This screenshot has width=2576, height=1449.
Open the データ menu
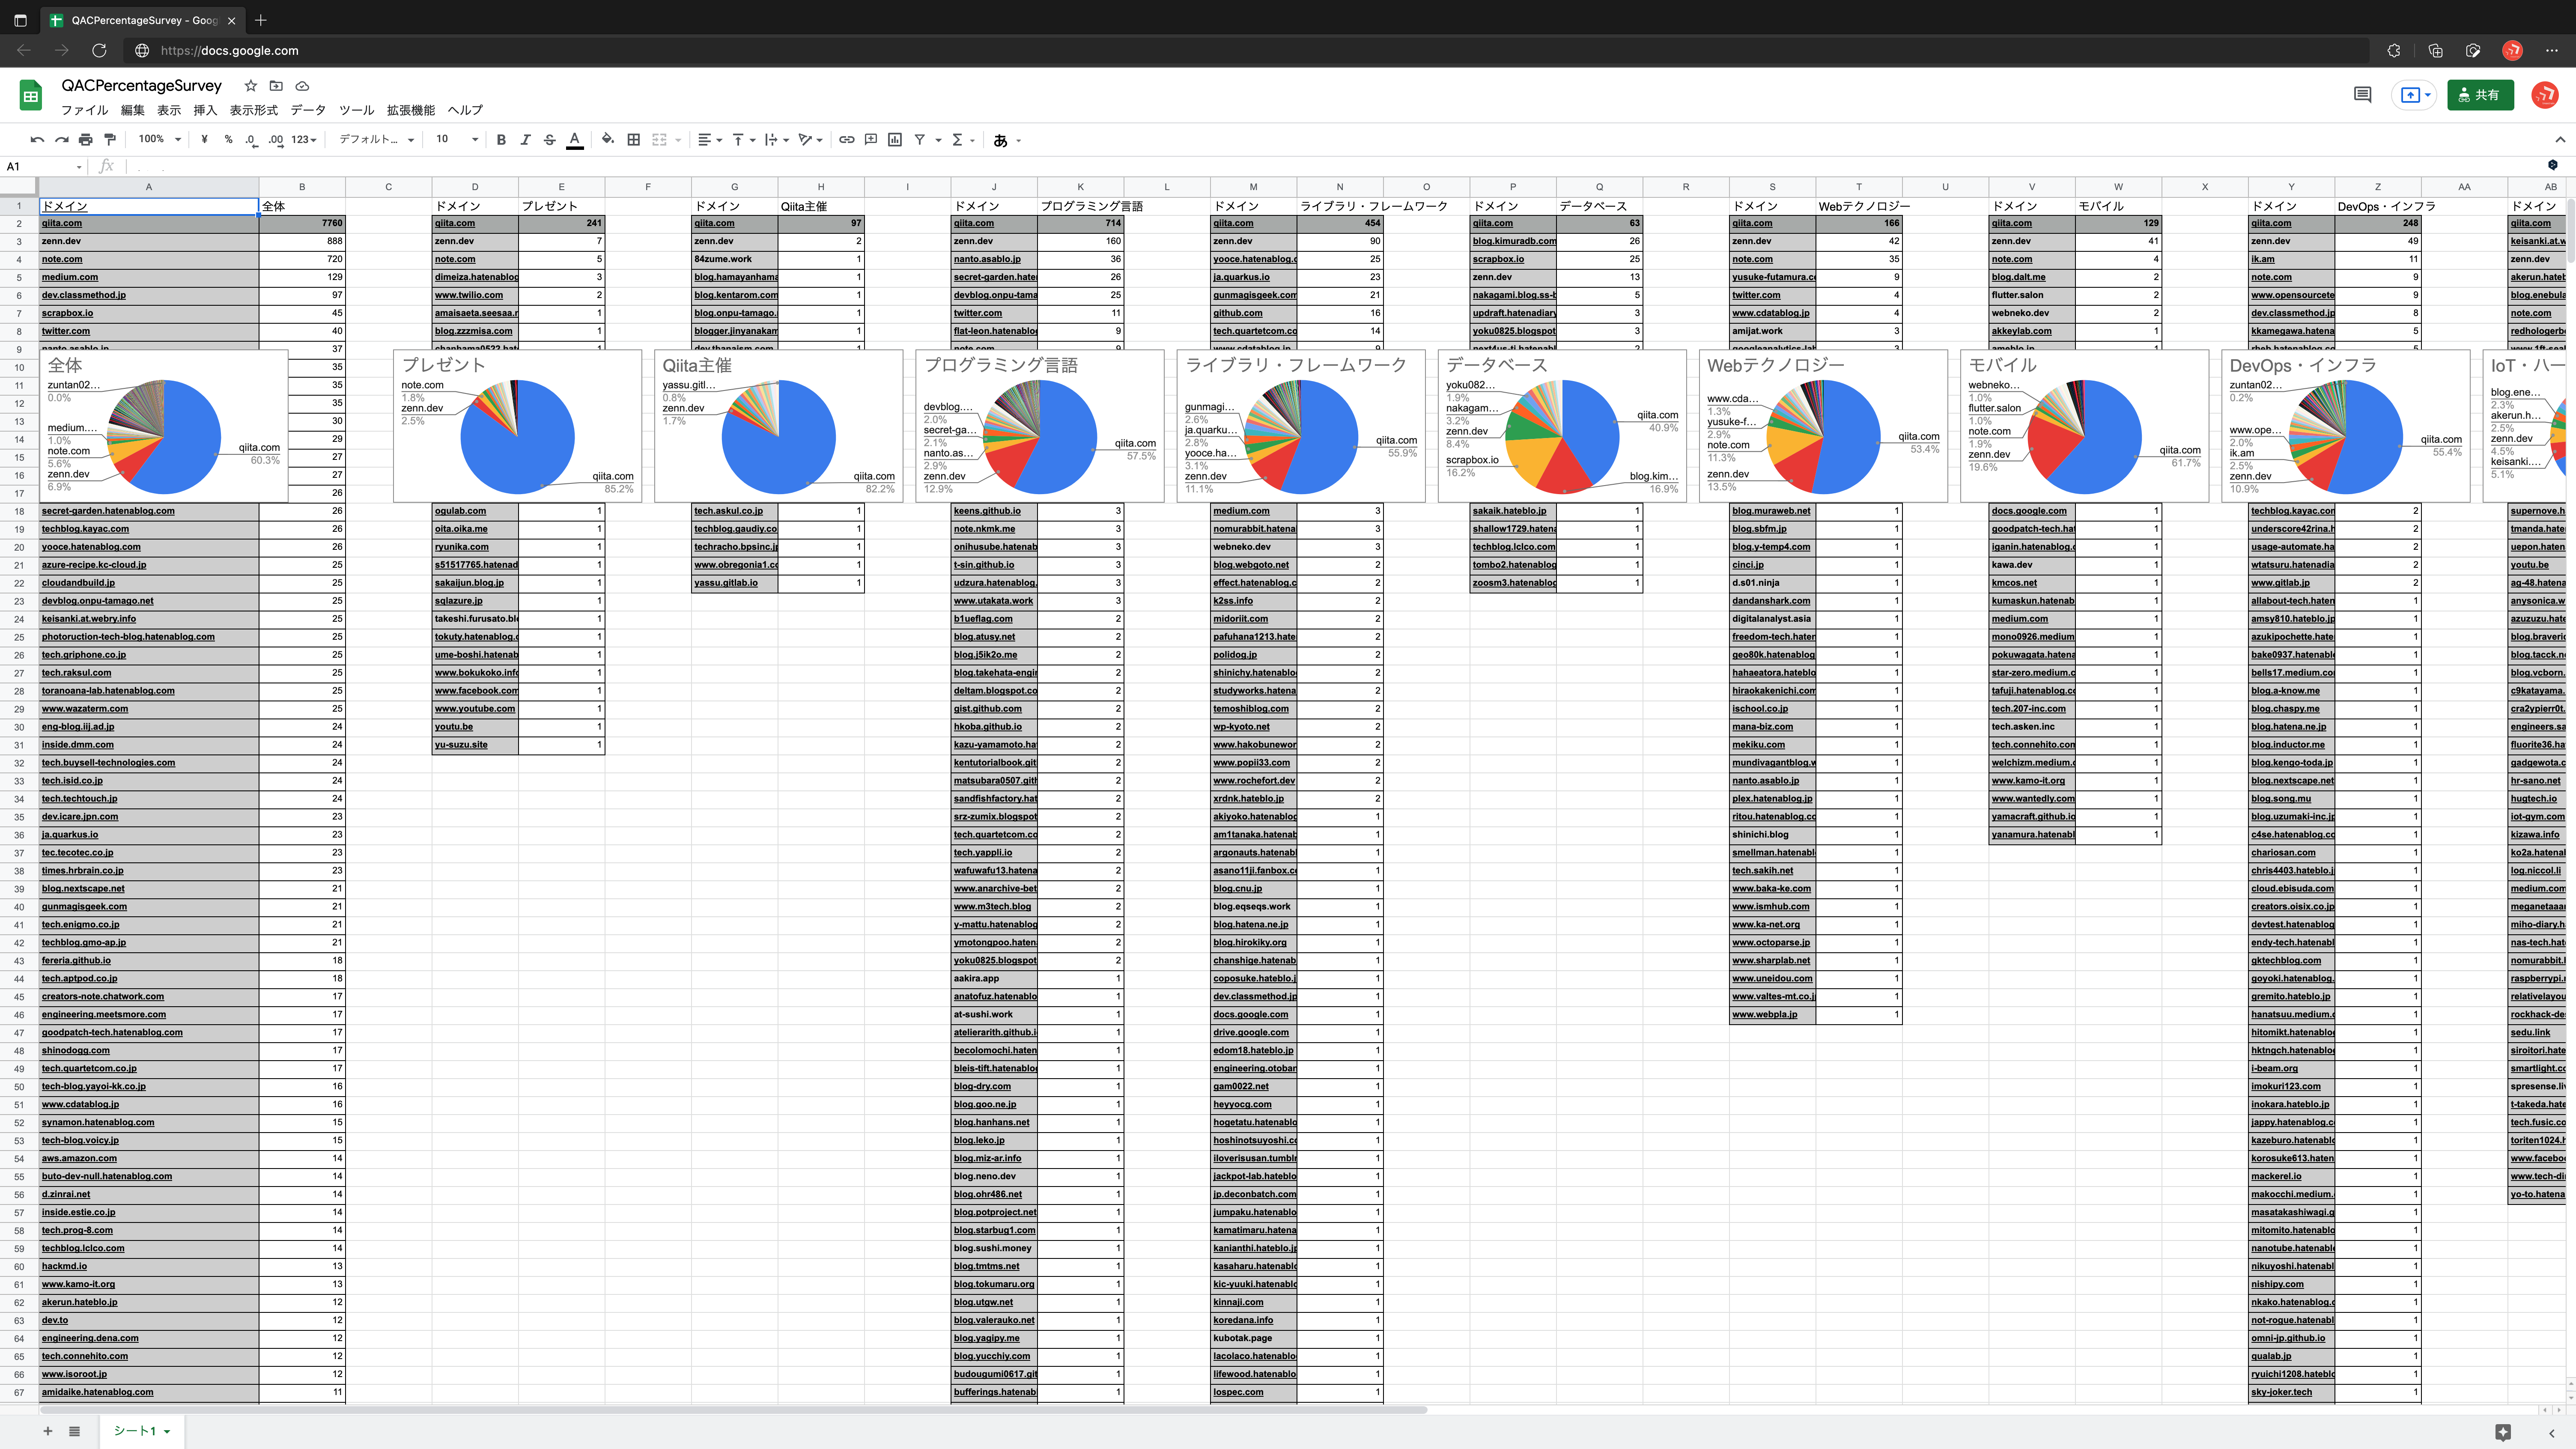click(x=308, y=110)
